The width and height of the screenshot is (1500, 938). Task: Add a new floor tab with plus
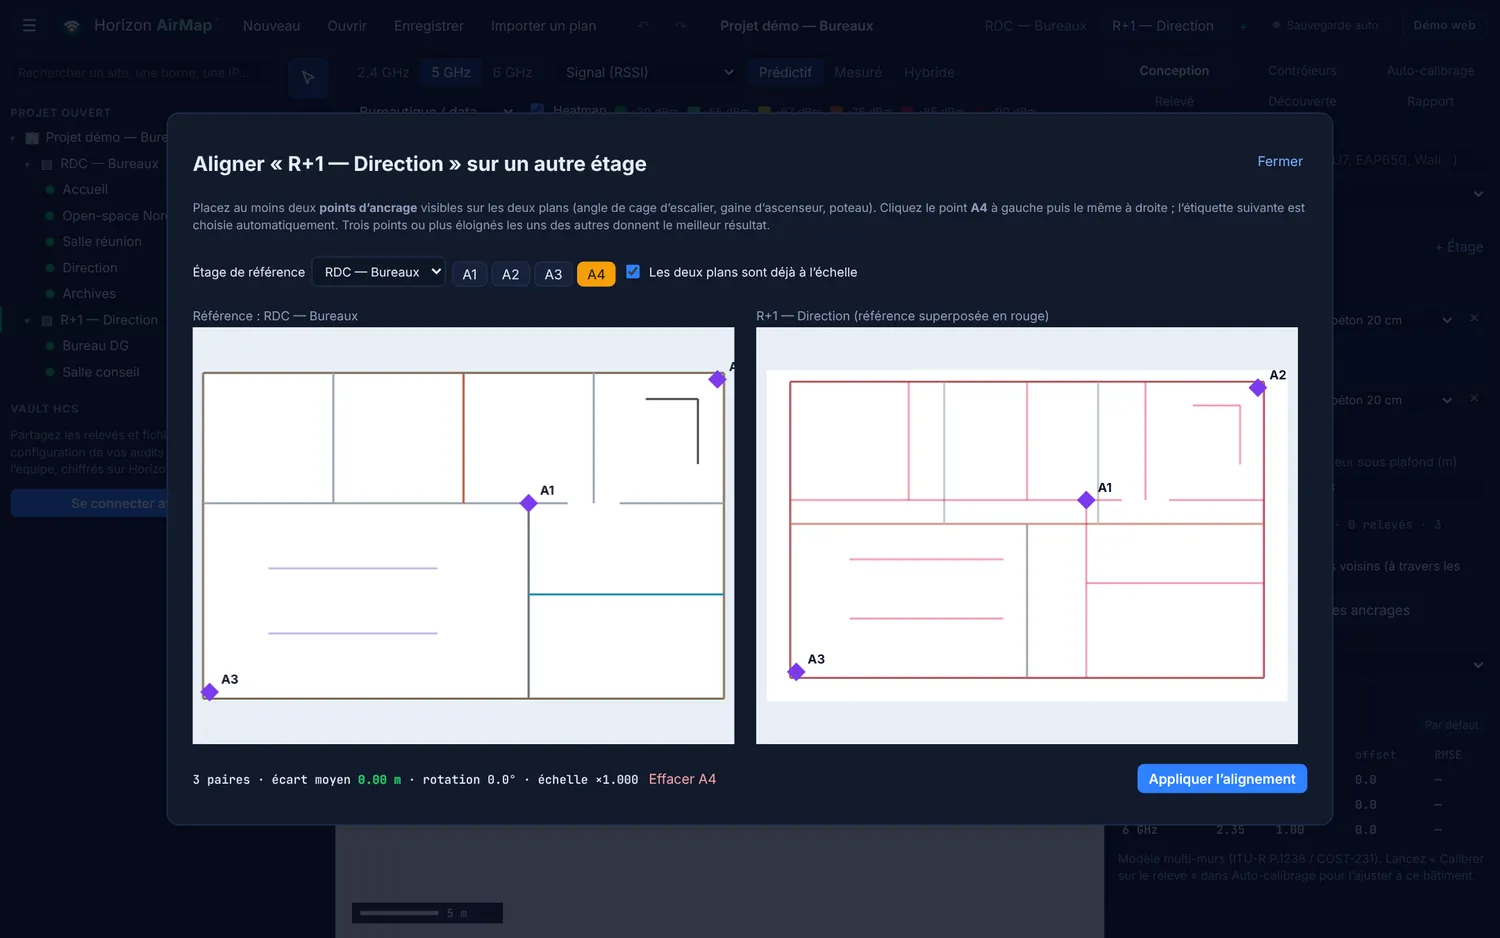point(1243,26)
